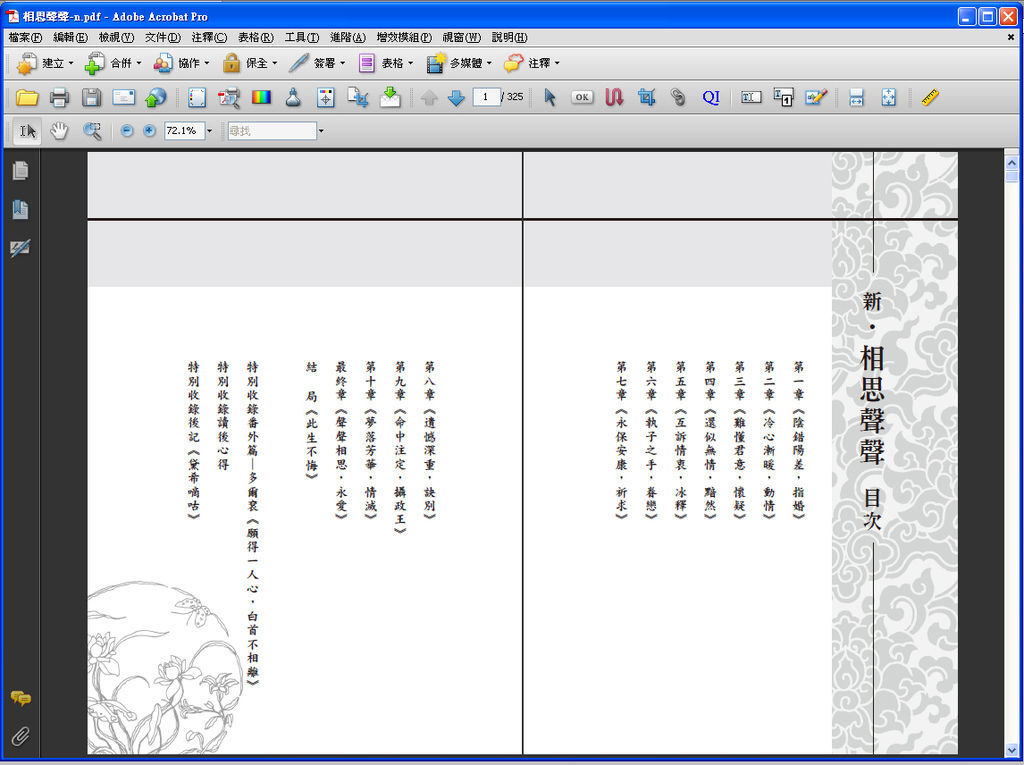
Task: Expand the zoom percentage dropdown arrow
Action: click(x=210, y=131)
